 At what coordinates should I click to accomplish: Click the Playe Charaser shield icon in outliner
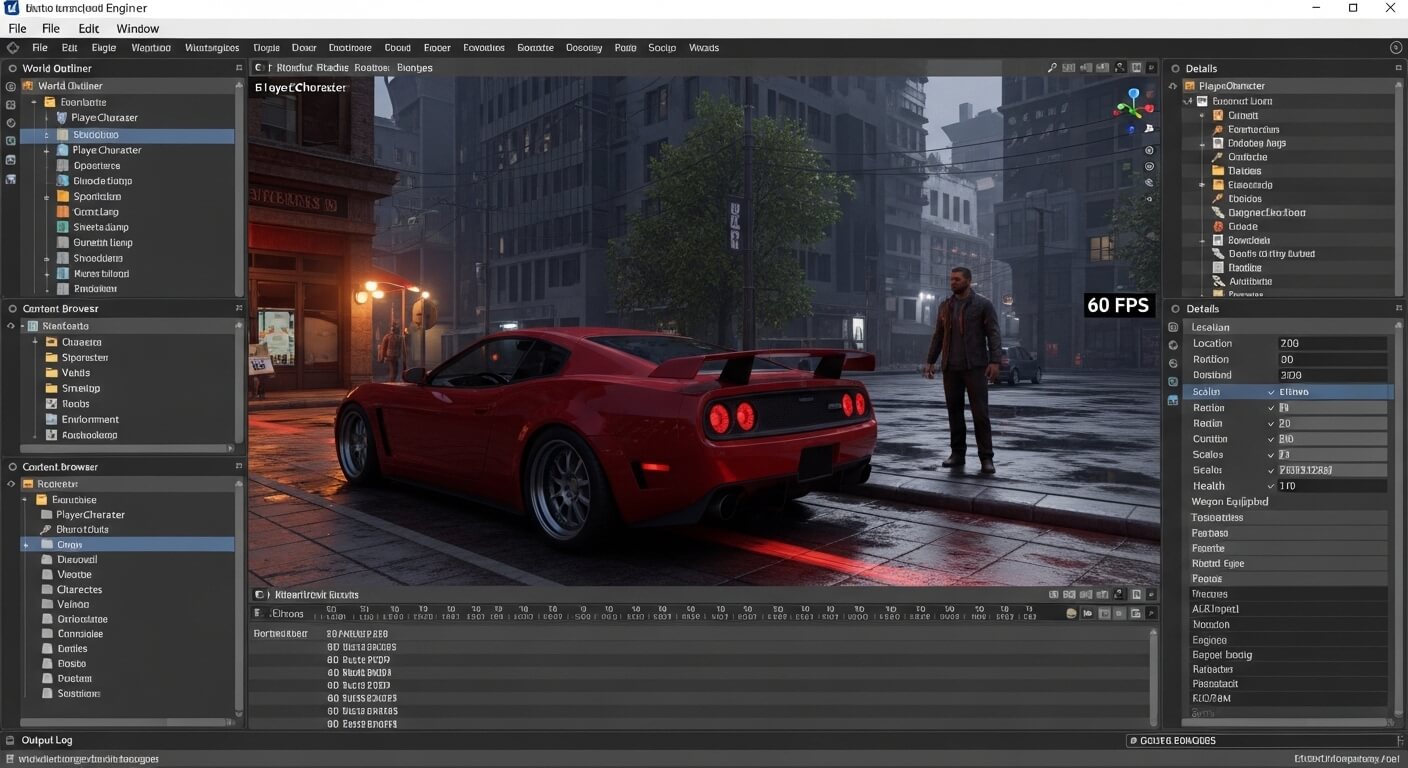tap(62, 118)
